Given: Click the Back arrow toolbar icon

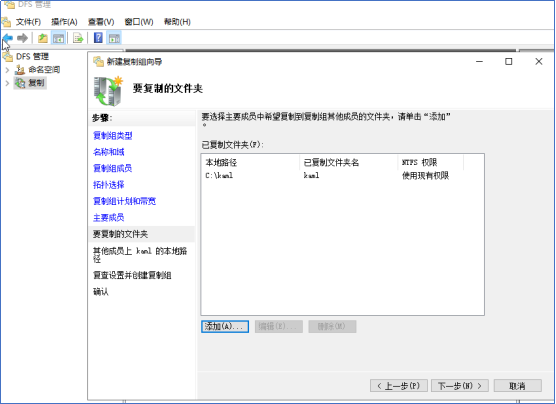Looking at the screenshot, I should pyautogui.click(x=7, y=38).
